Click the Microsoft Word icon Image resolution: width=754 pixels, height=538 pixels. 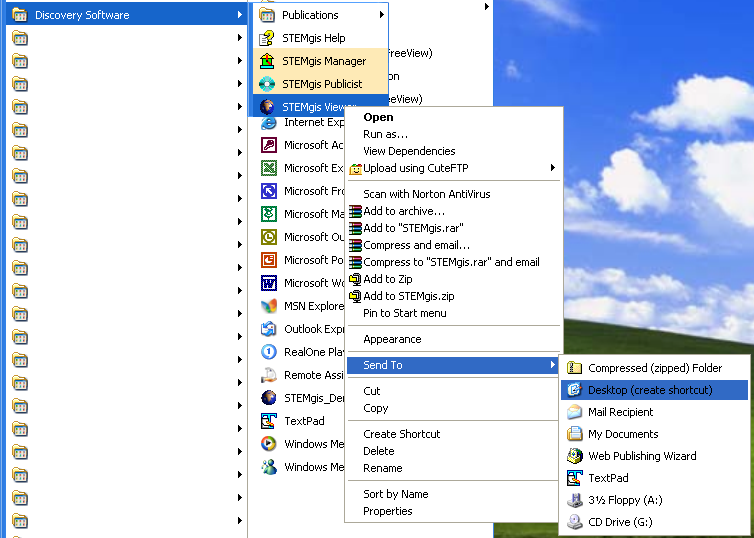tap(269, 283)
